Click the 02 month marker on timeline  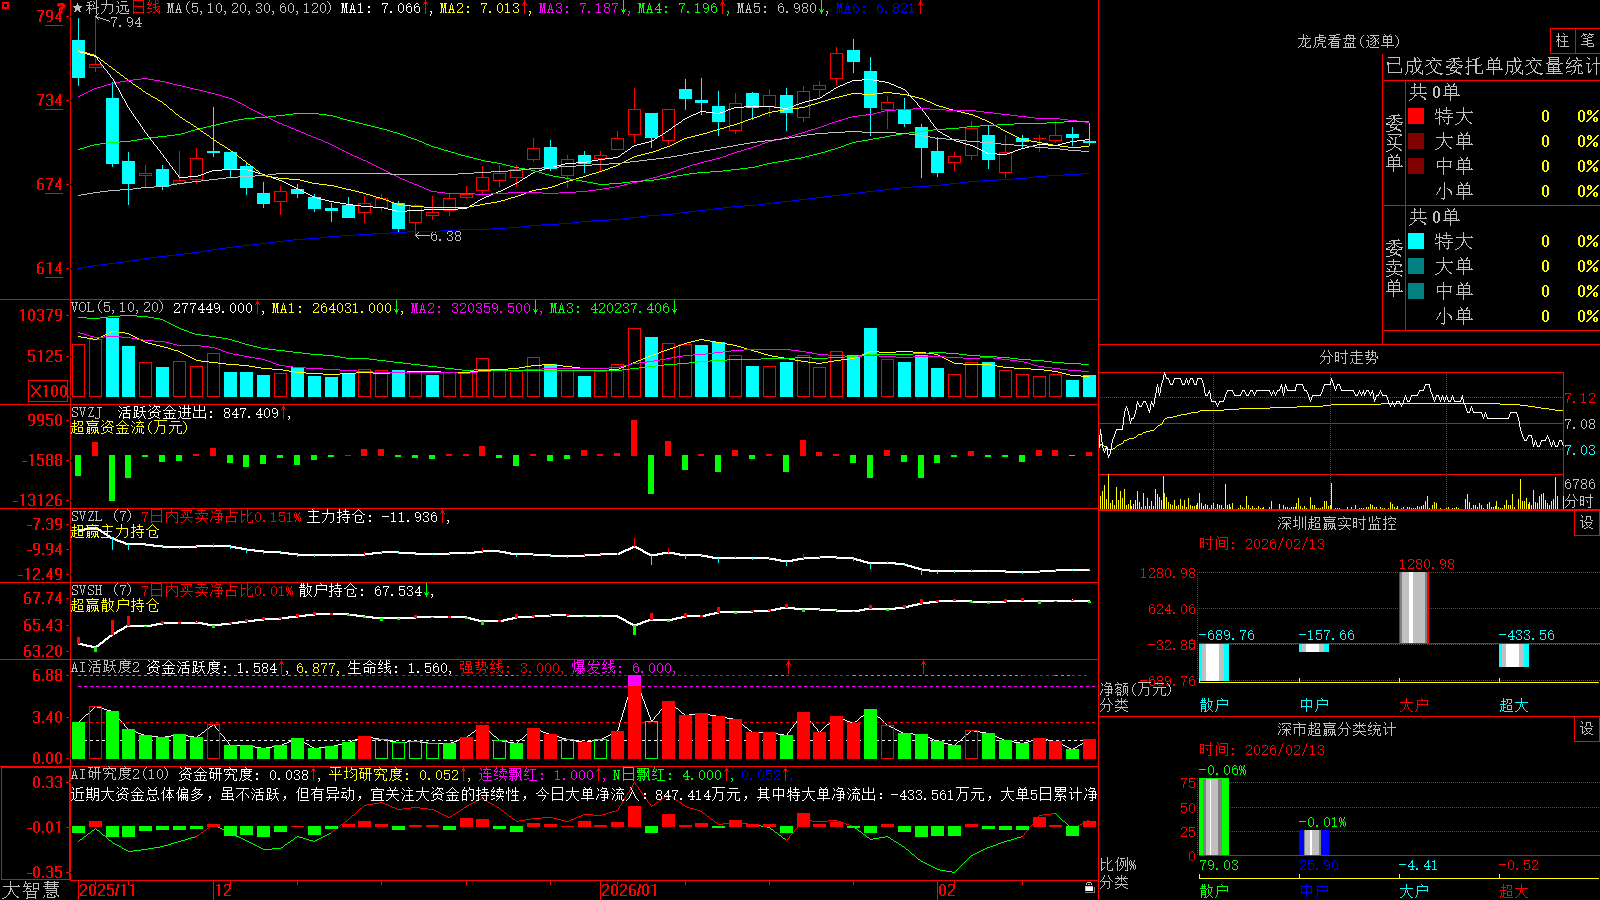coord(947,890)
